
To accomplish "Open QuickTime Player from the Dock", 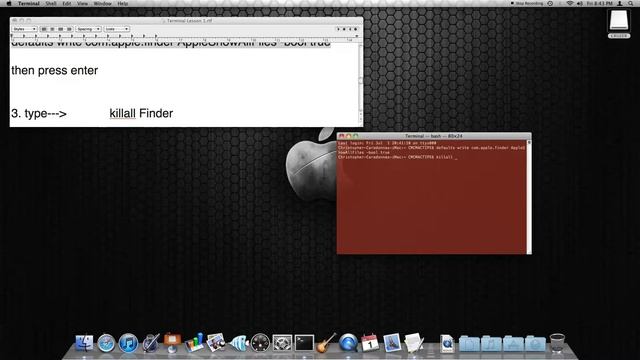I will point(348,343).
